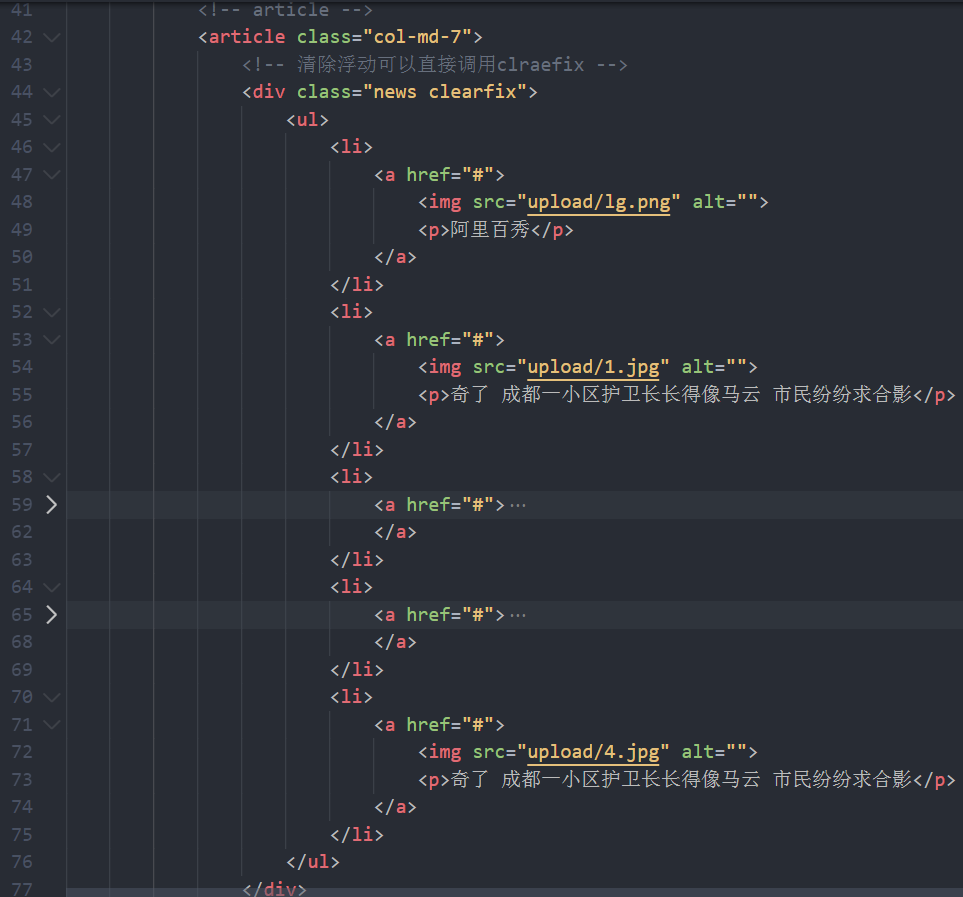
Task: Collapse the ul fold arrow on line 45
Action: click(x=52, y=120)
